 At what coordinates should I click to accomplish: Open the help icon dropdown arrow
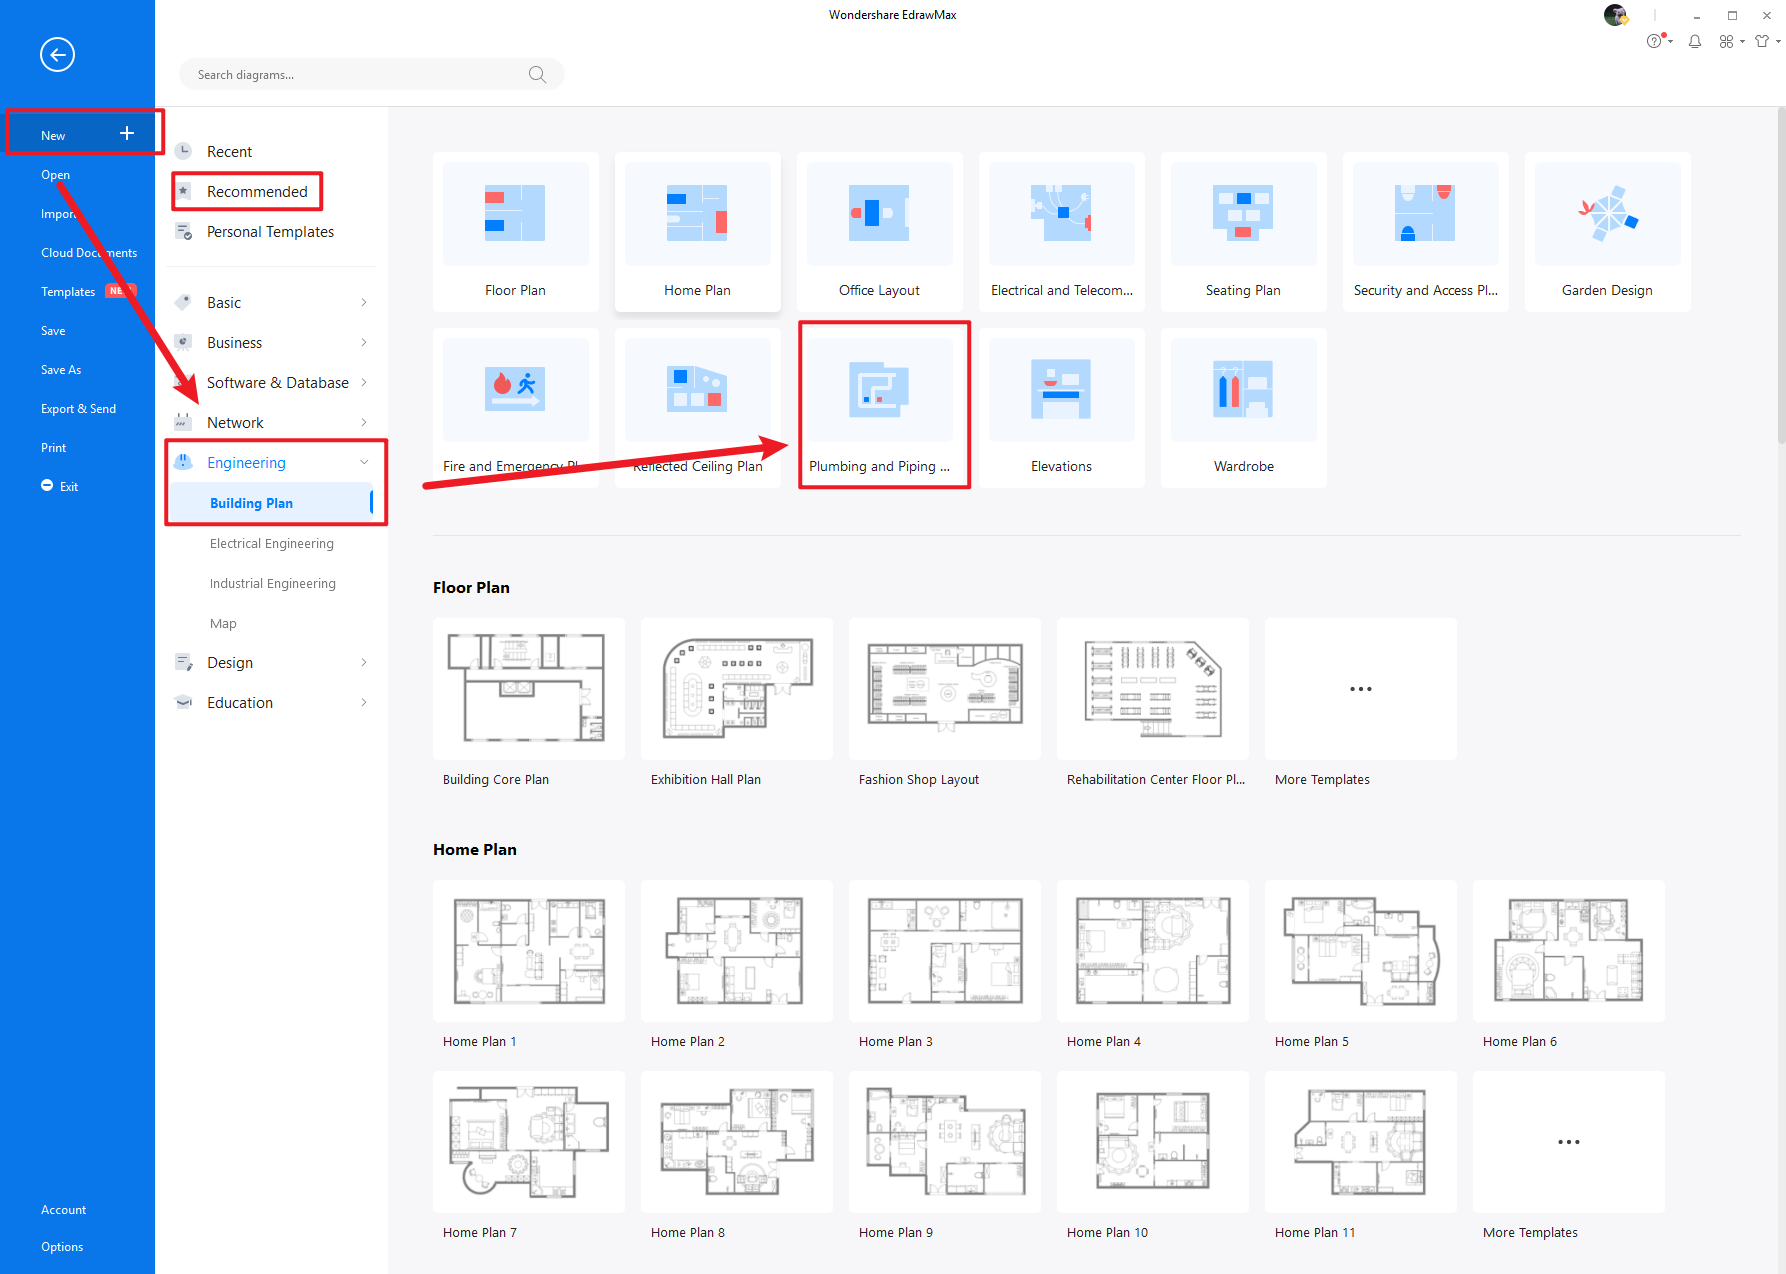(x=1670, y=42)
